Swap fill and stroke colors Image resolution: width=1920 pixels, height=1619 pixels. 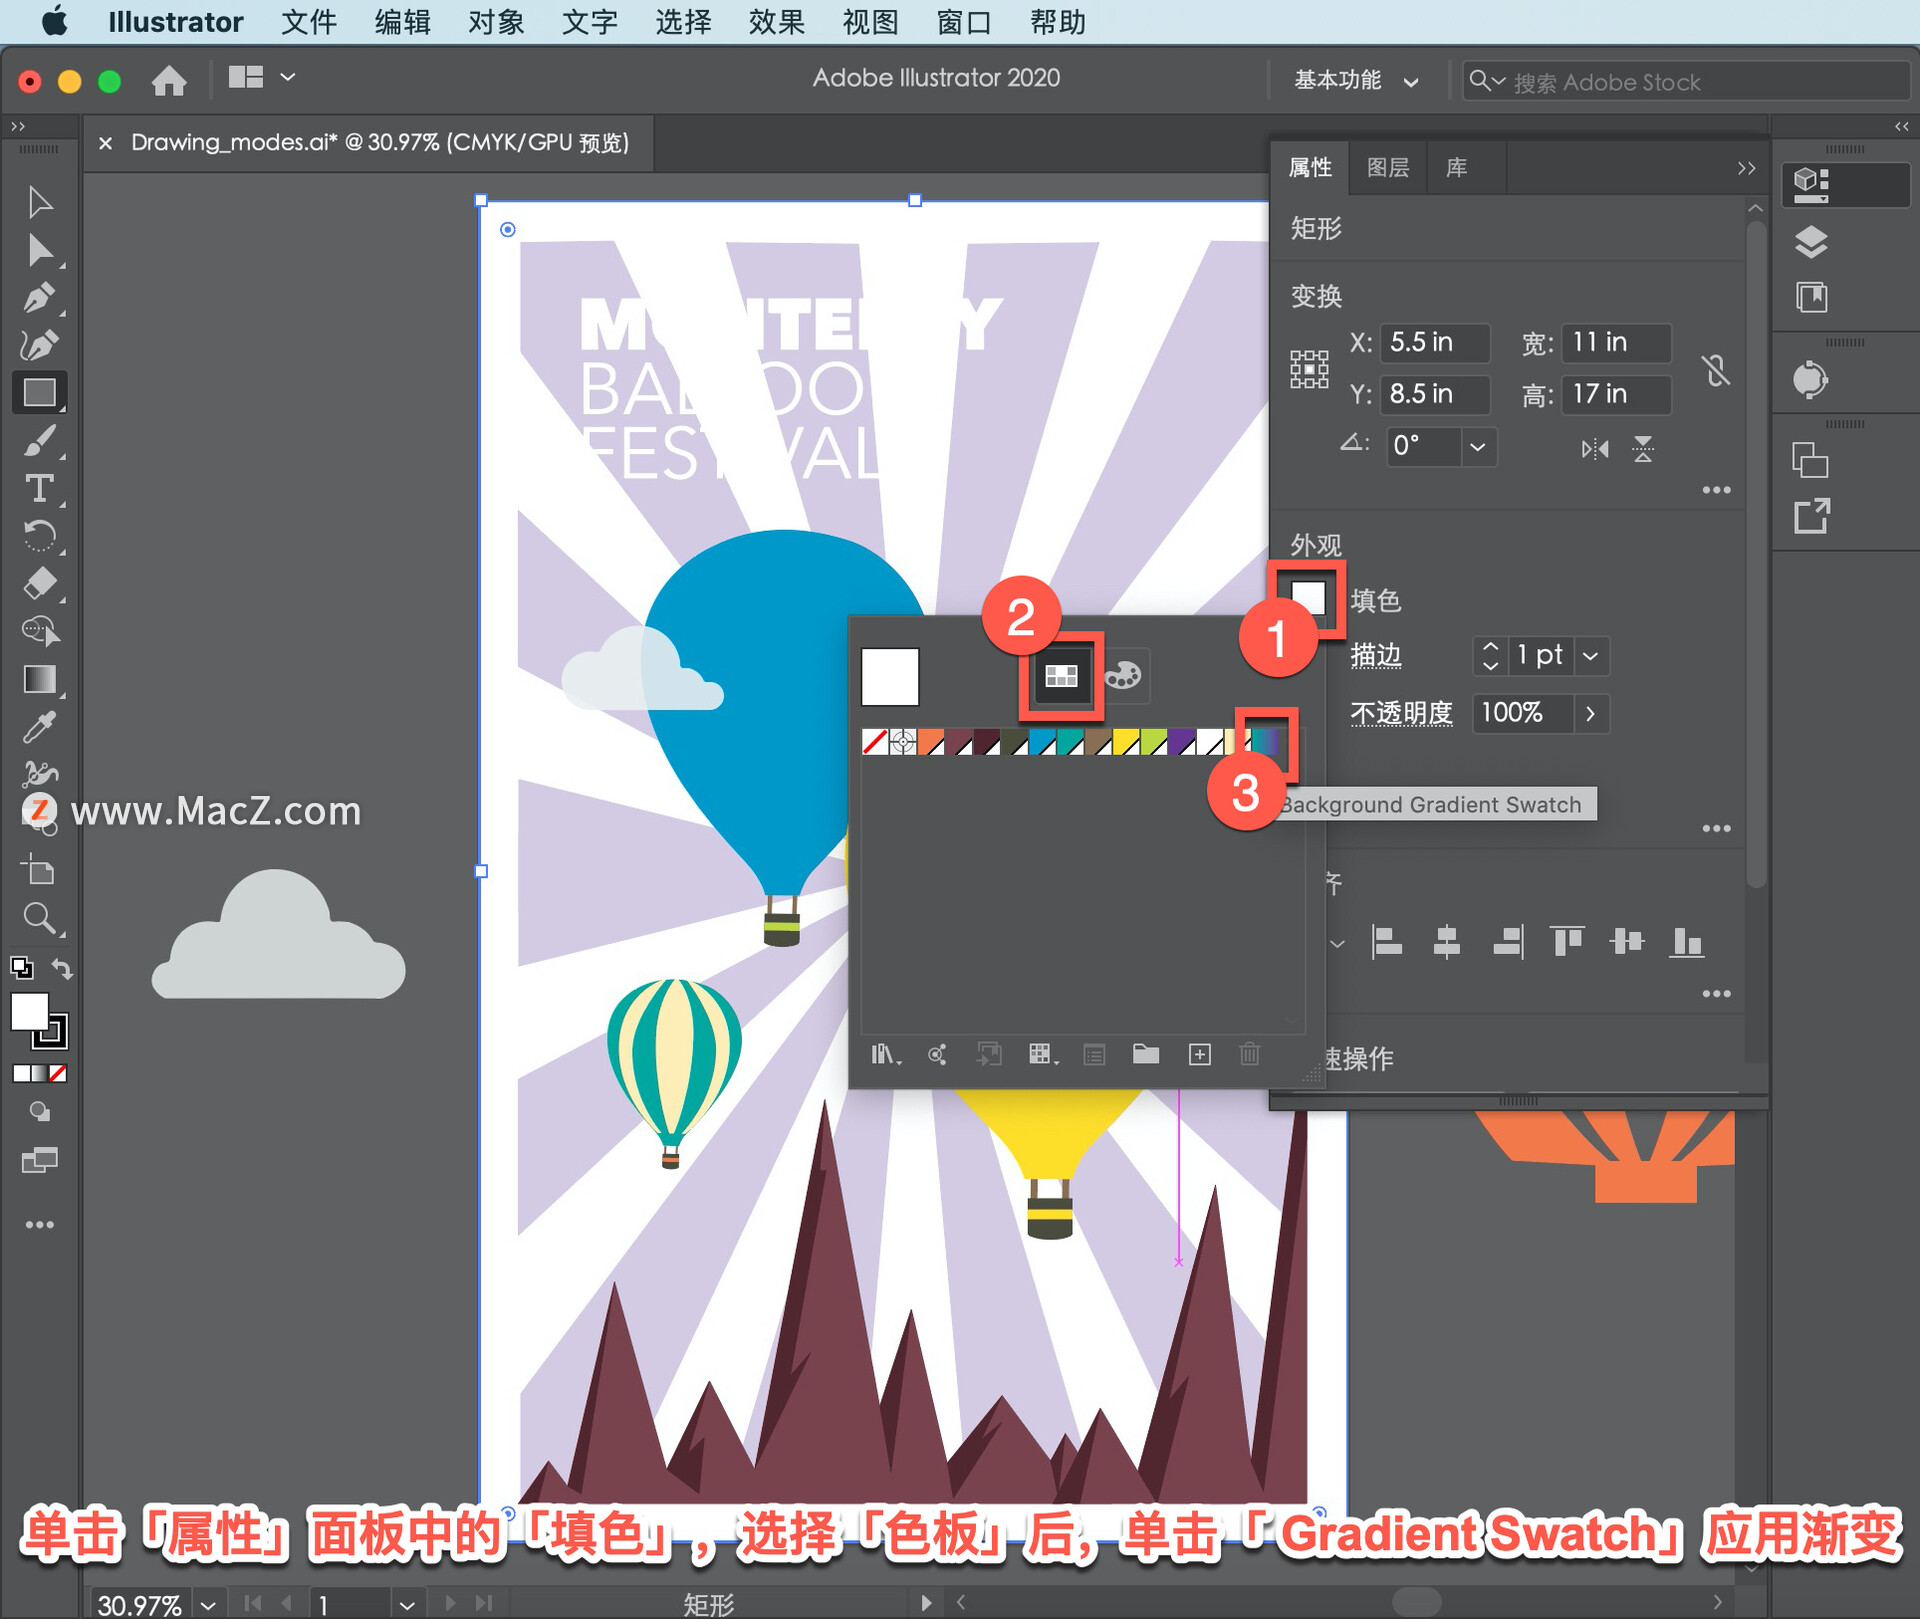point(62,968)
